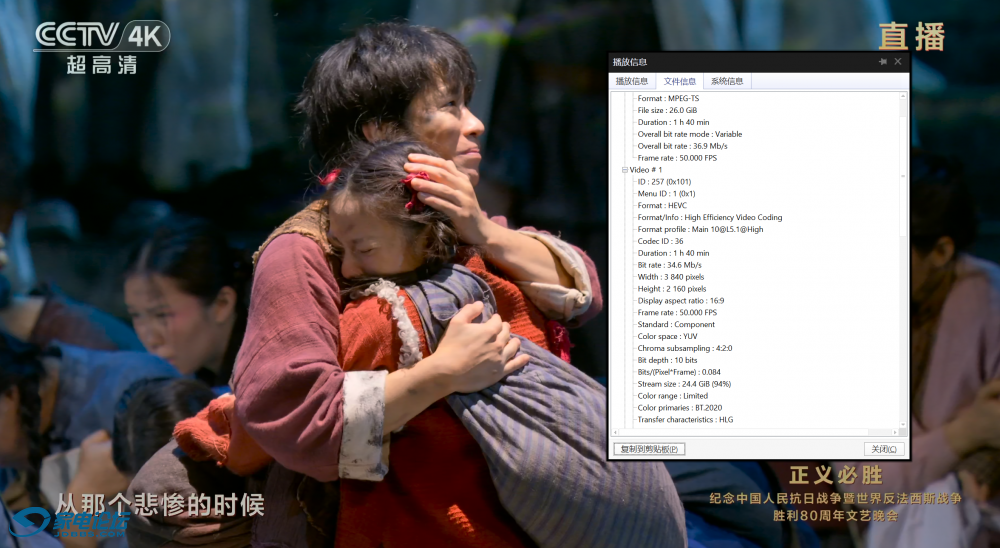1000x548 pixels.
Task: Select the File size : 26.0 GiB row
Action: point(667,110)
